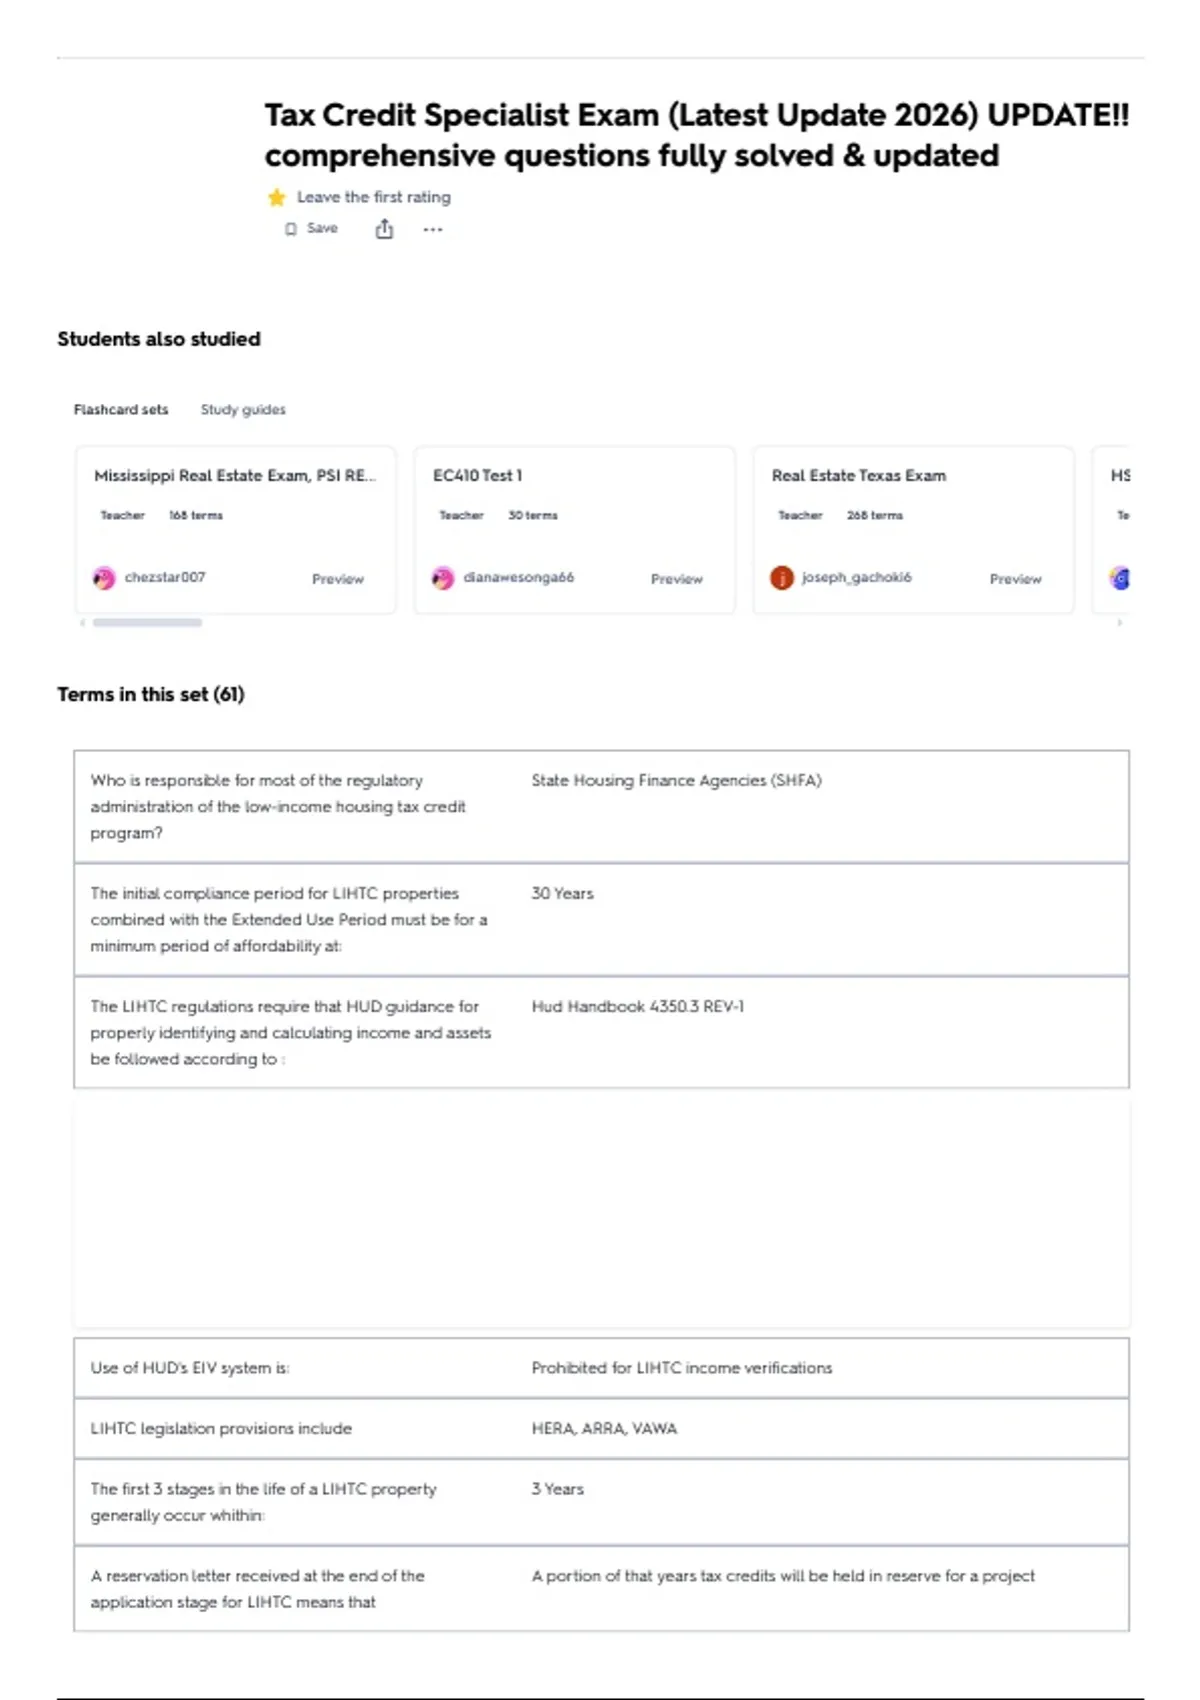Select the HERA, ARRA, VAWA term row
Viewport: 1200px width, 1700px height.
tap(601, 1428)
